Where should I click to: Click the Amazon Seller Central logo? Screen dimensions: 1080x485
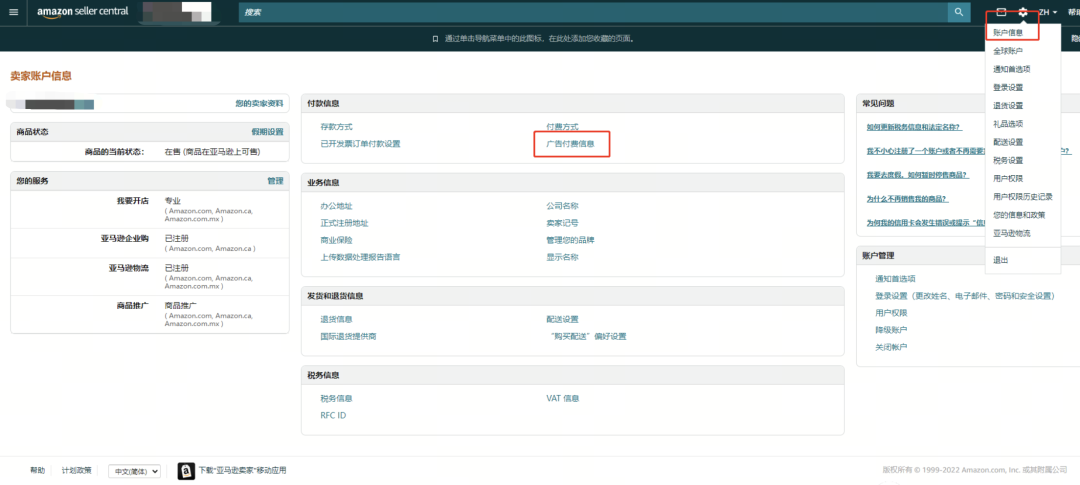click(82, 12)
